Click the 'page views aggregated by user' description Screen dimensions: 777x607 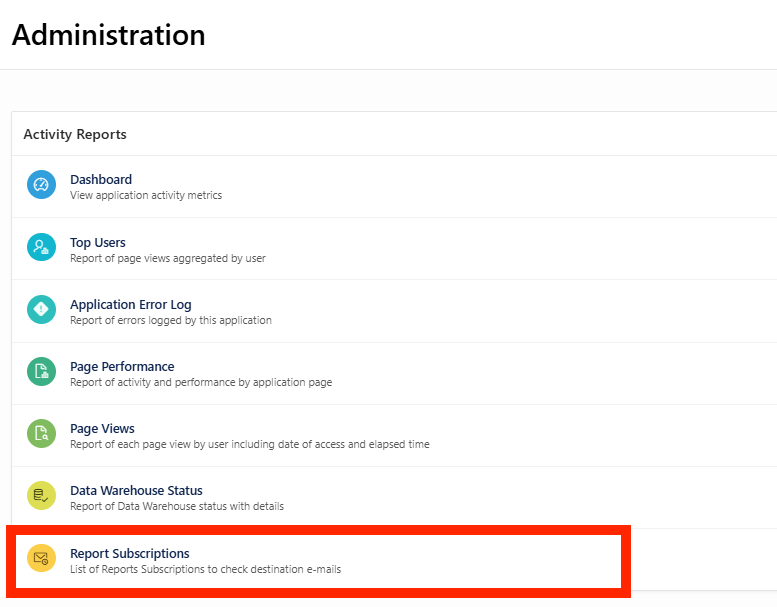pyautogui.click(x=168, y=258)
